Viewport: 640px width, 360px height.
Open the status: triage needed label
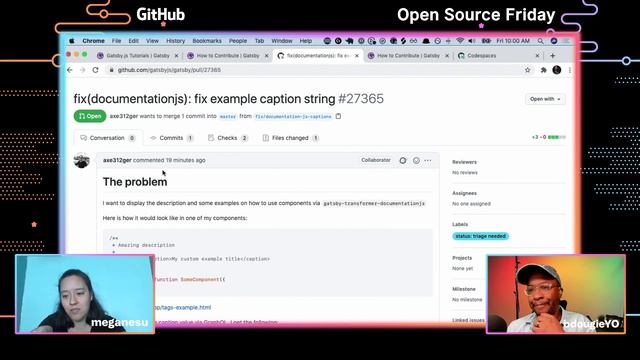pos(480,236)
